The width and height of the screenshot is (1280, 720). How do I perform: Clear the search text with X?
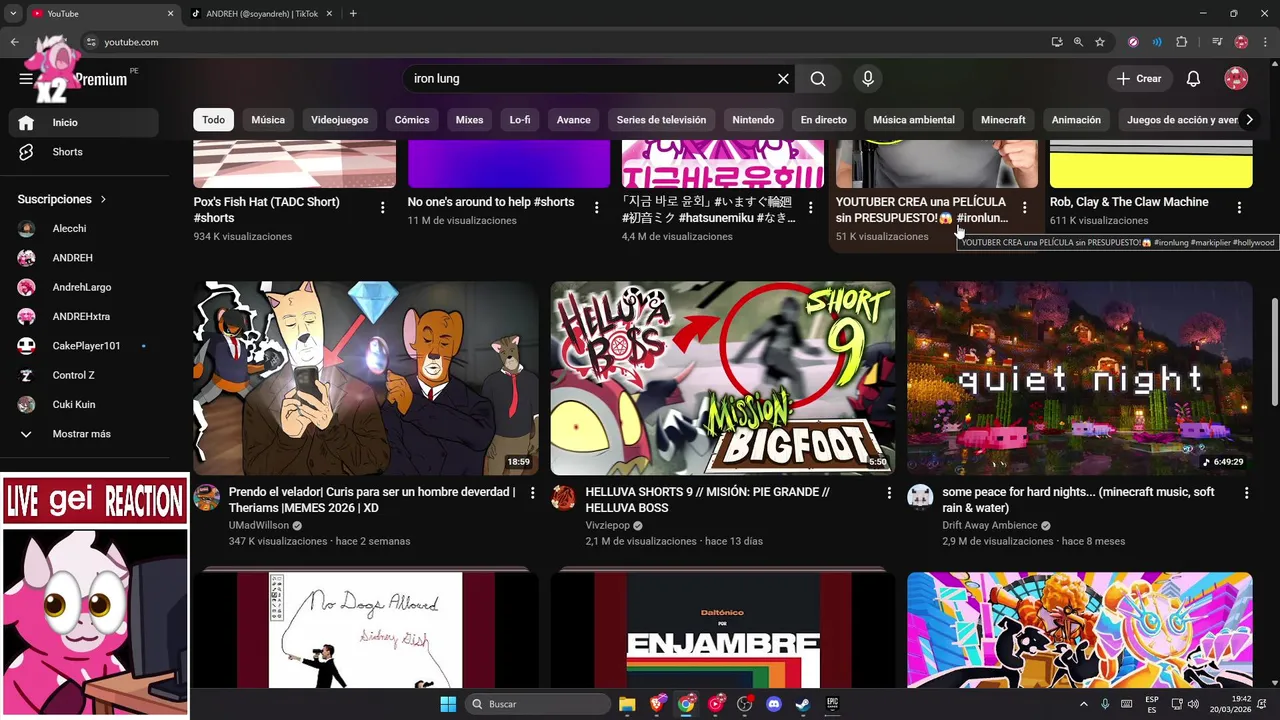click(x=783, y=79)
